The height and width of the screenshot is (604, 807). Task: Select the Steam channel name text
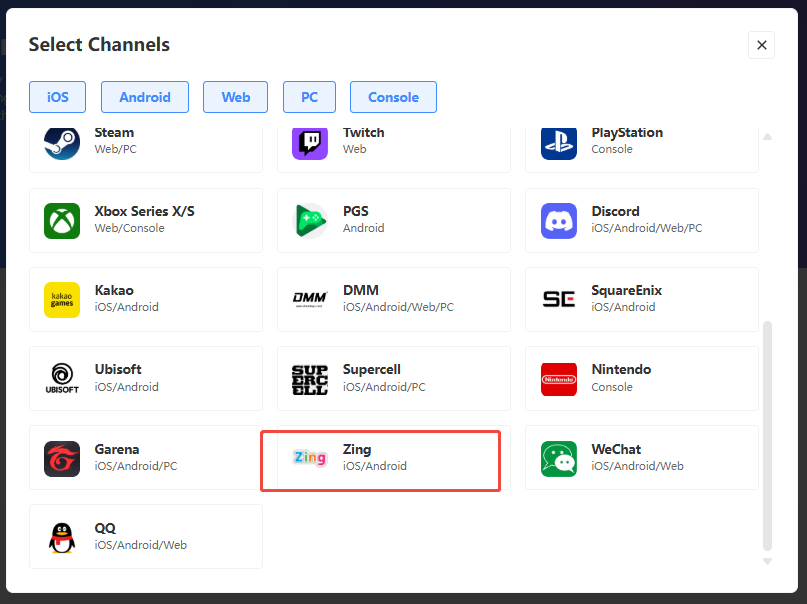114,132
